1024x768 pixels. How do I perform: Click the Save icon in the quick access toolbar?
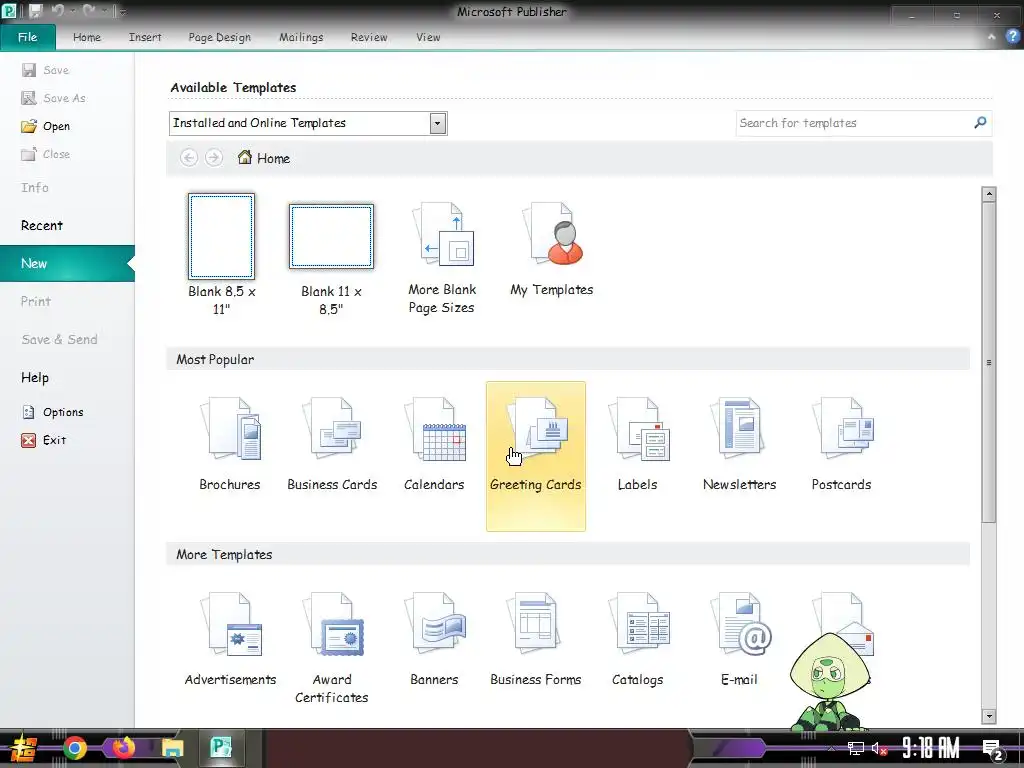pyautogui.click(x=35, y=11)
